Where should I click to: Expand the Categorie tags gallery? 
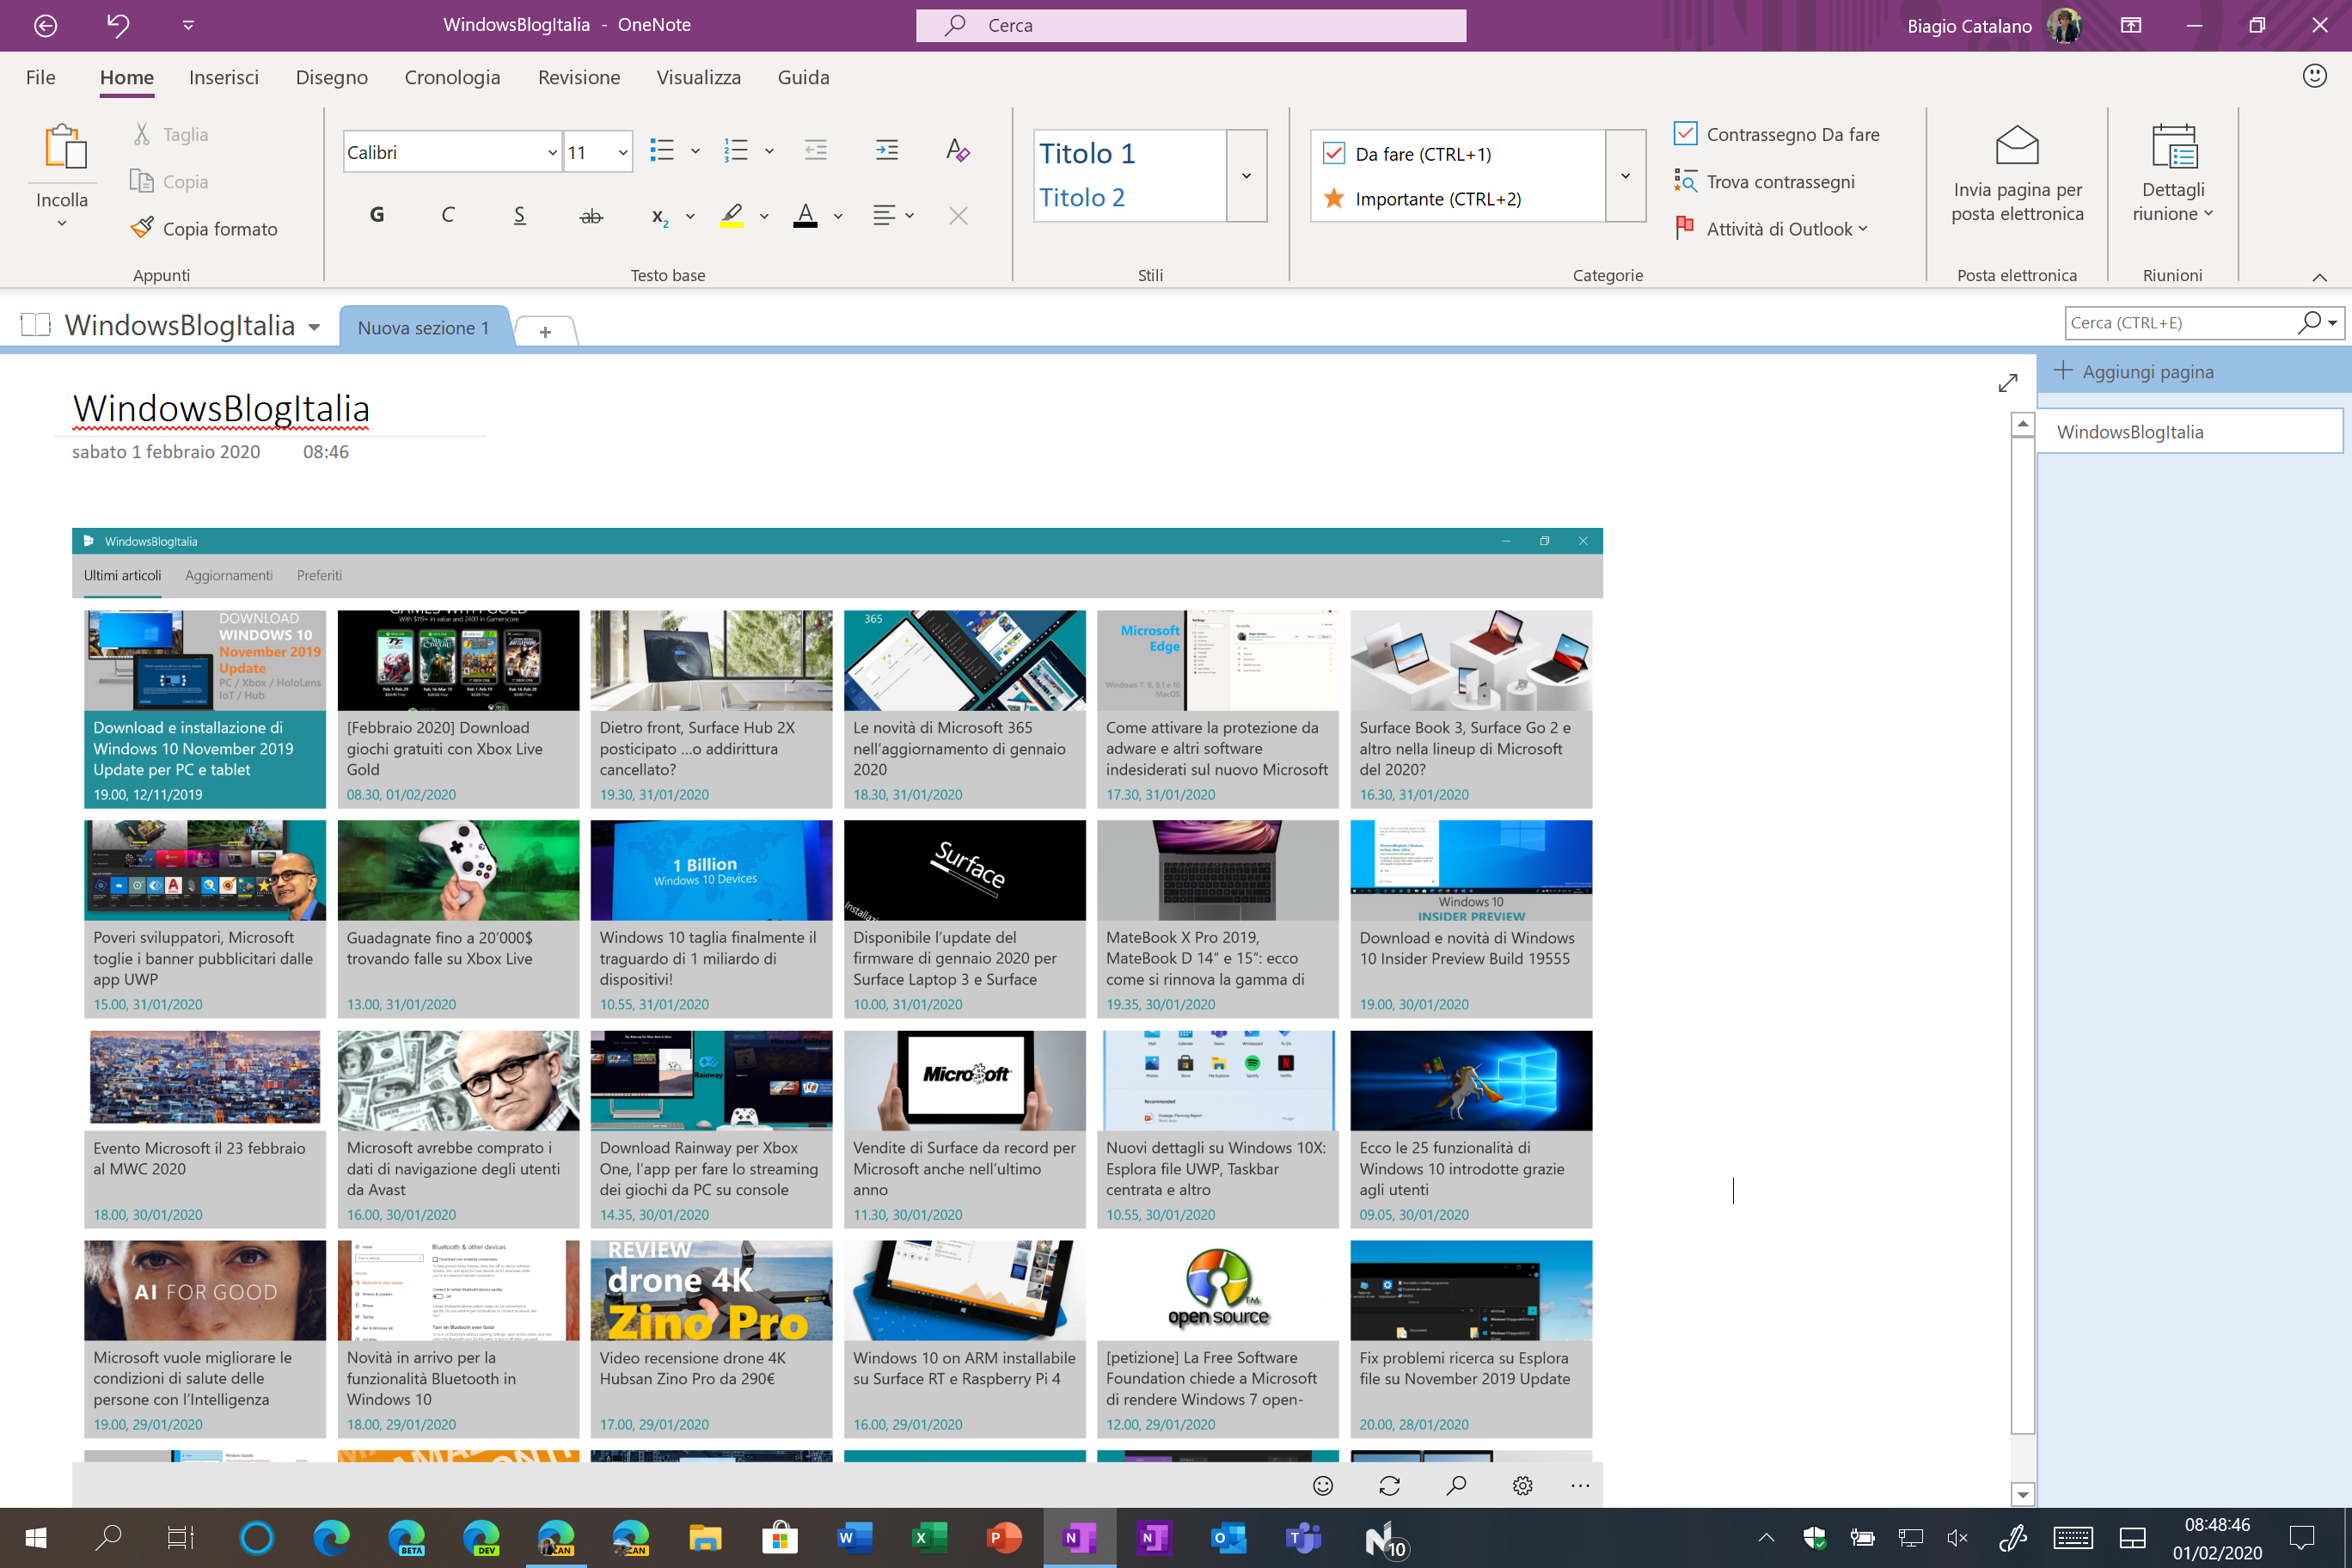point(1625,176)
